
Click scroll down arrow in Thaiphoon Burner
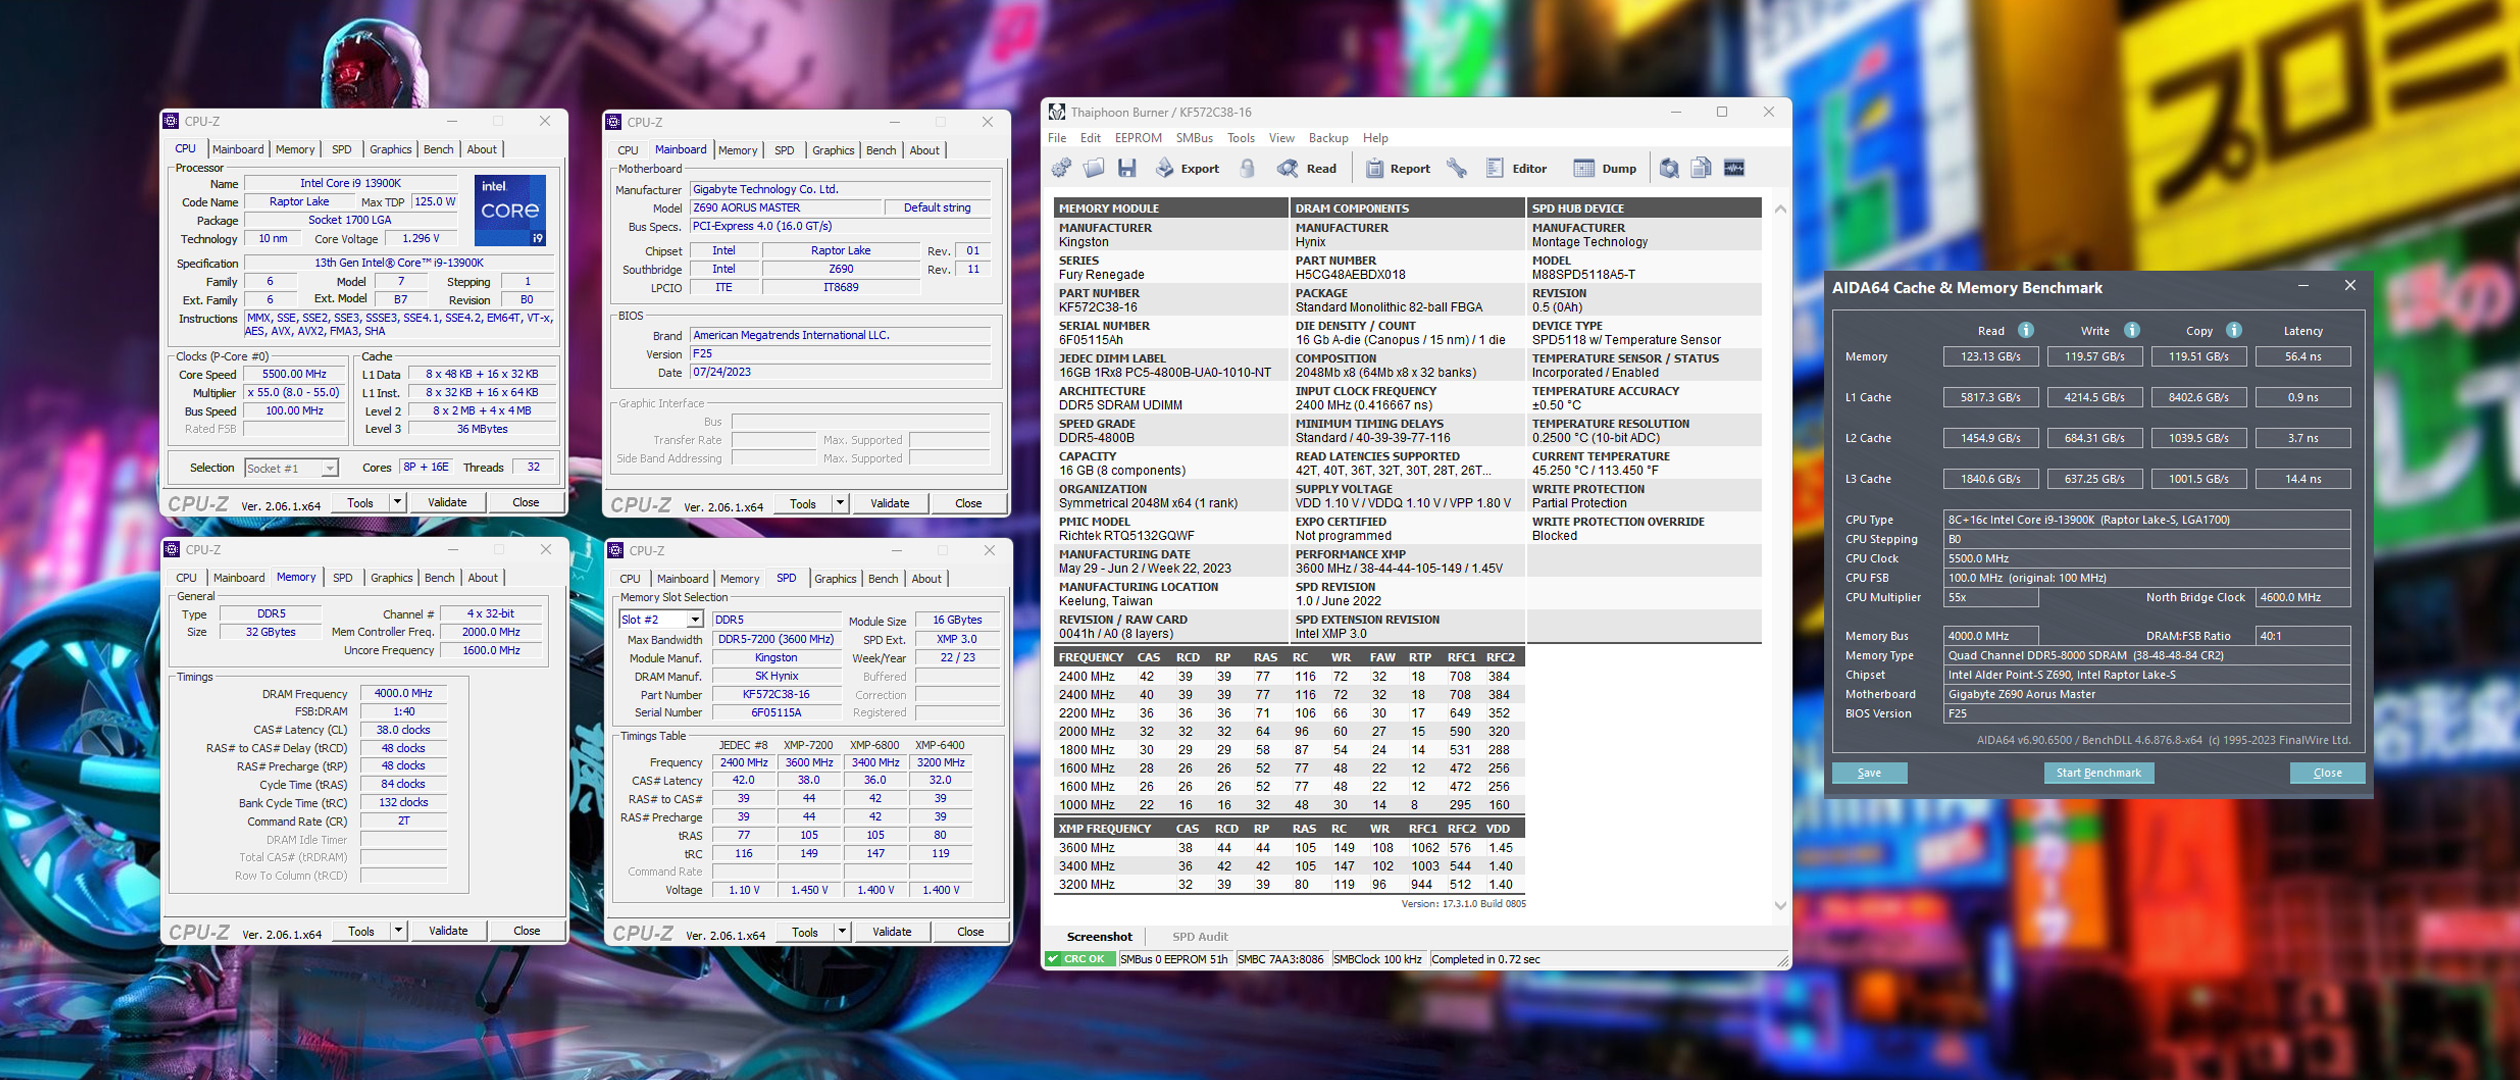tap(1779, 905)
